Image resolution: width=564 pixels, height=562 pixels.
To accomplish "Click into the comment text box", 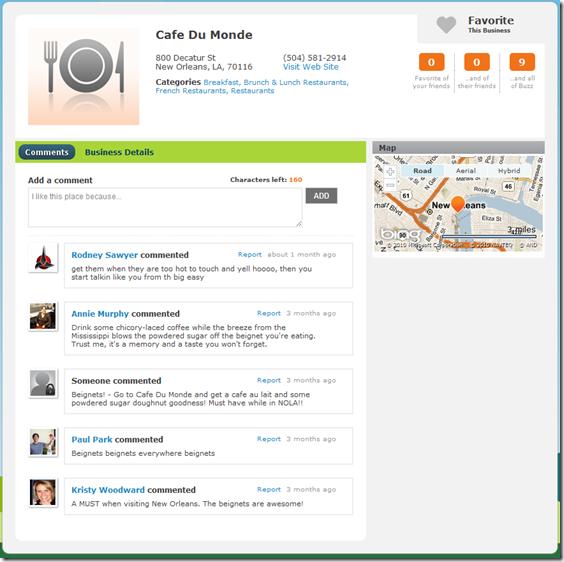I will point(165,208).
